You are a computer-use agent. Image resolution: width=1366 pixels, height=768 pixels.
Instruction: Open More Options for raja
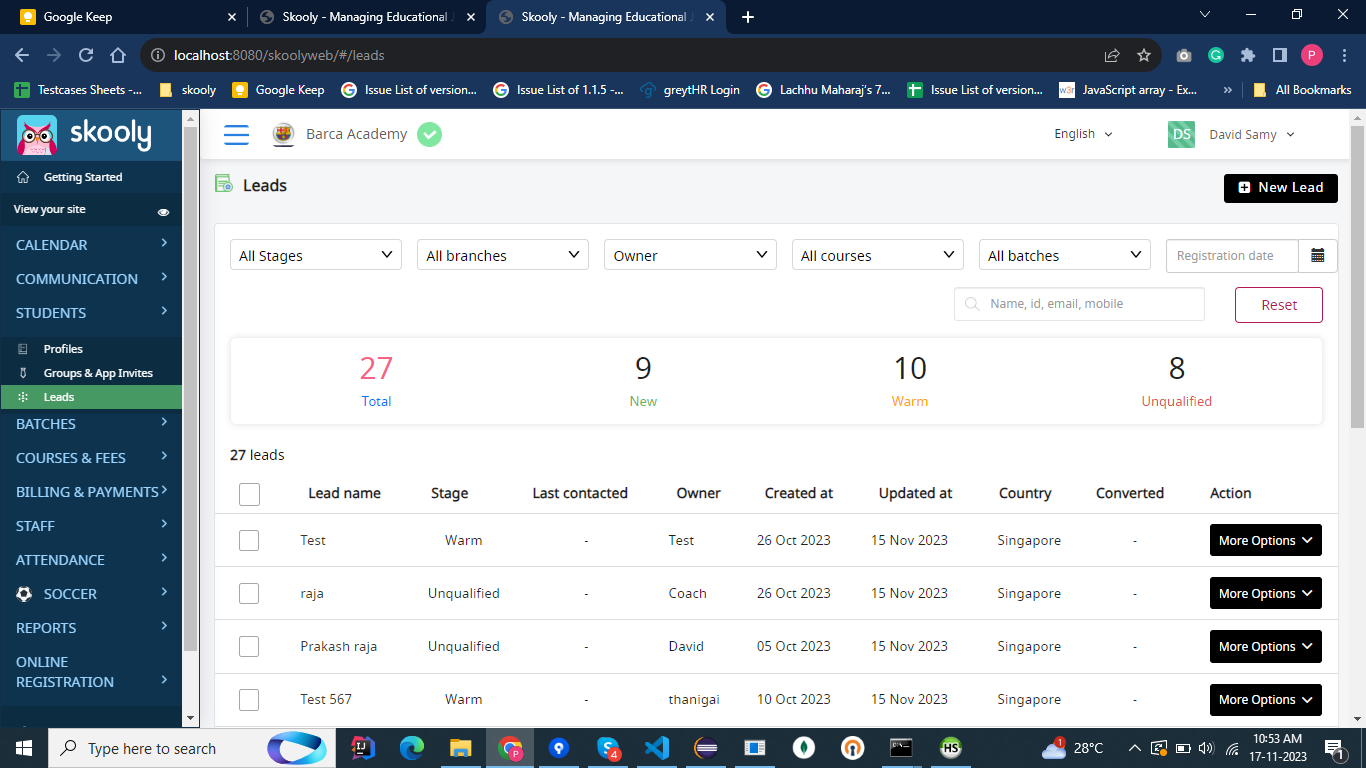tap(1266, 593)
